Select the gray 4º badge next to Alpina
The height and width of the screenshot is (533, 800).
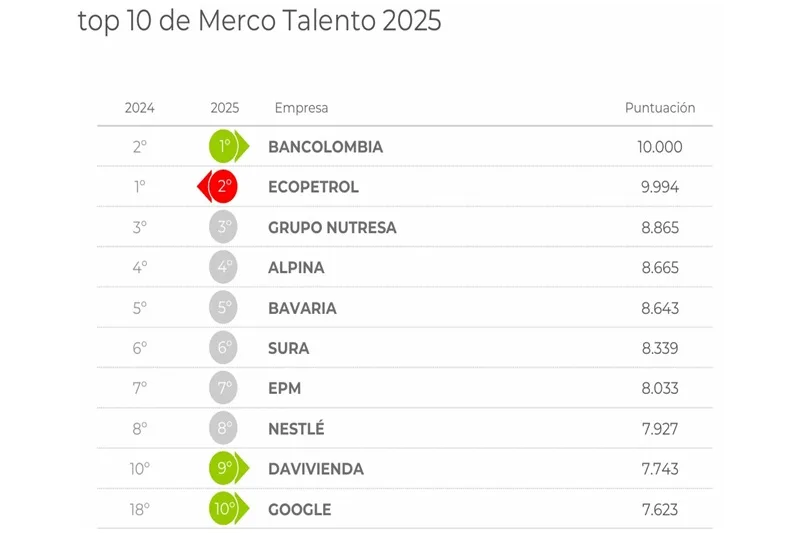click(224, 268)
